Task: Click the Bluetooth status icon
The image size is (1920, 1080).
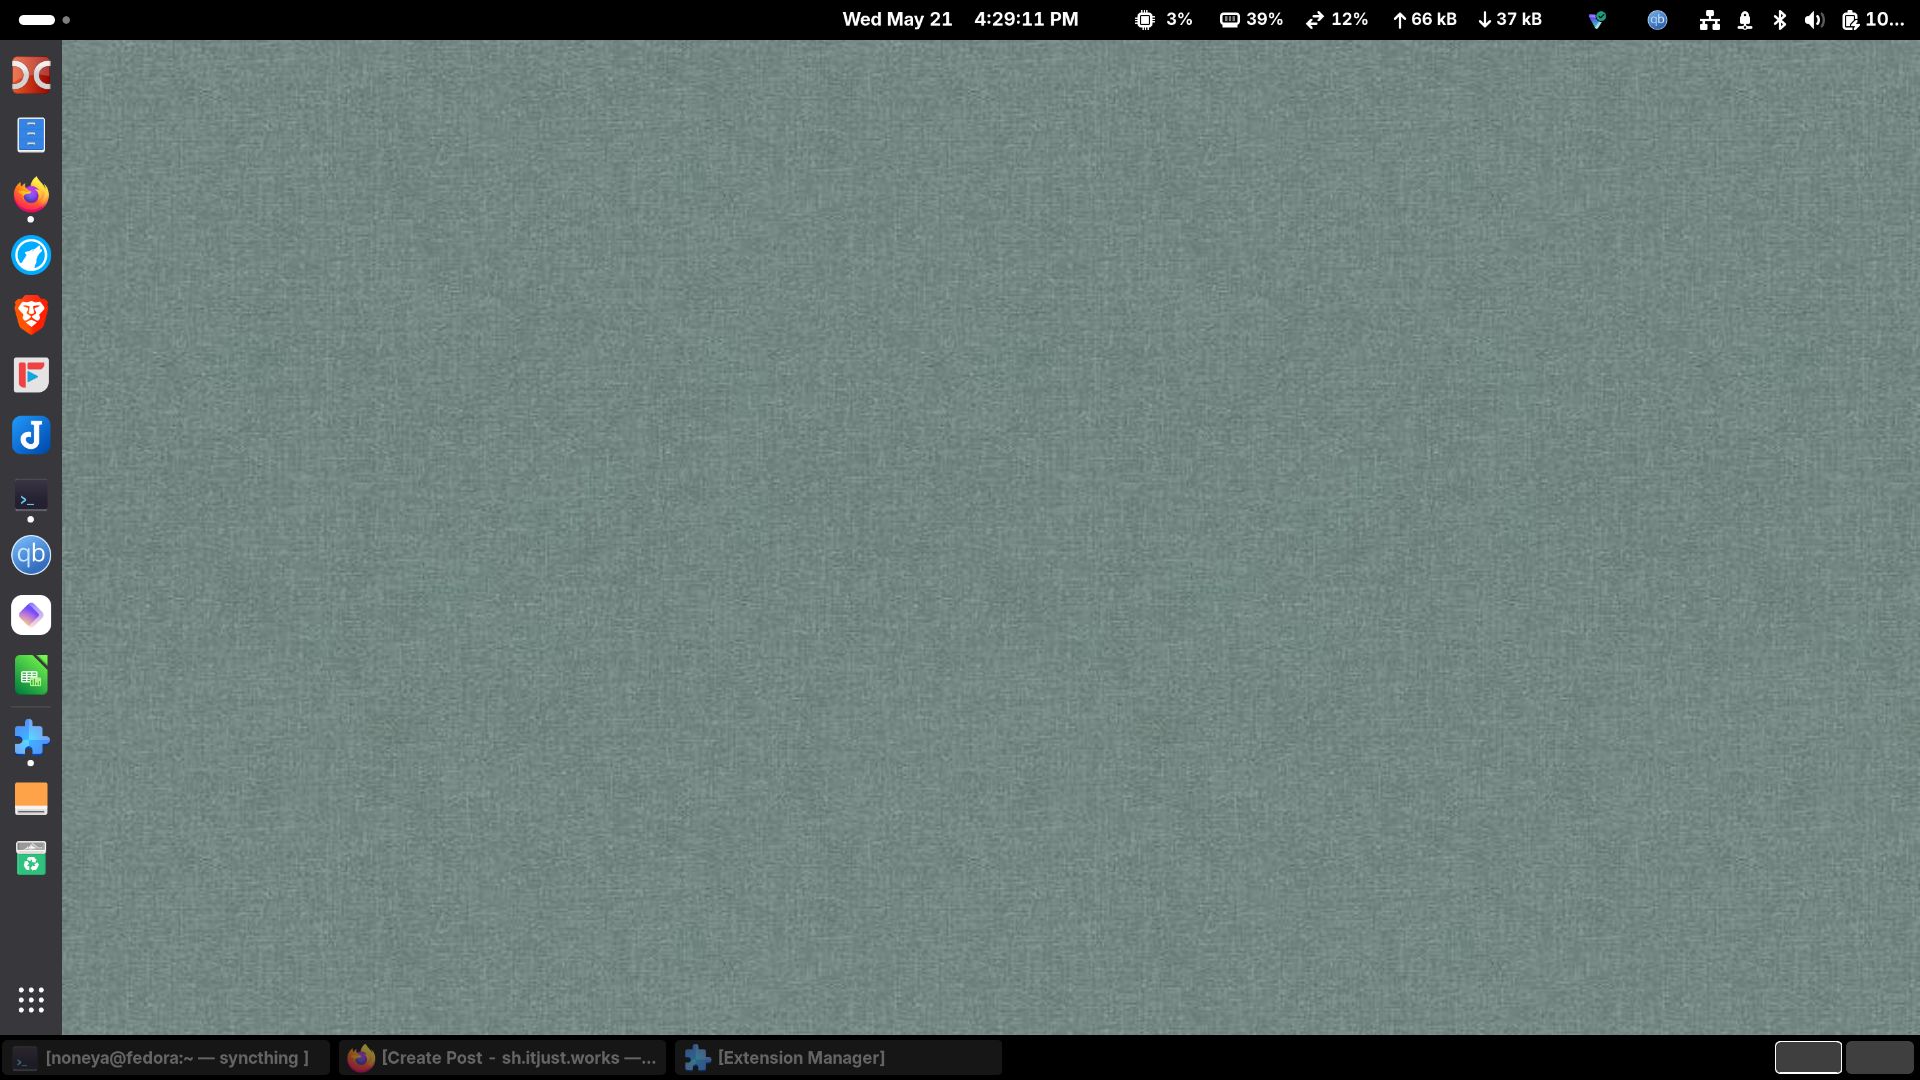Action: (1780, 20)
